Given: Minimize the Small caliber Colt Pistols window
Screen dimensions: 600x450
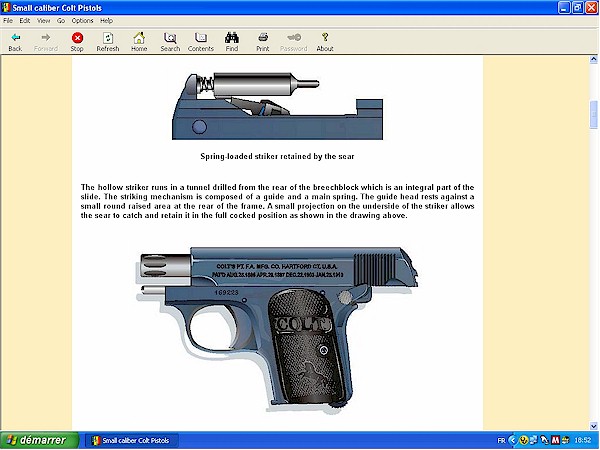Looking at the screenshot, I should (564, 8).
